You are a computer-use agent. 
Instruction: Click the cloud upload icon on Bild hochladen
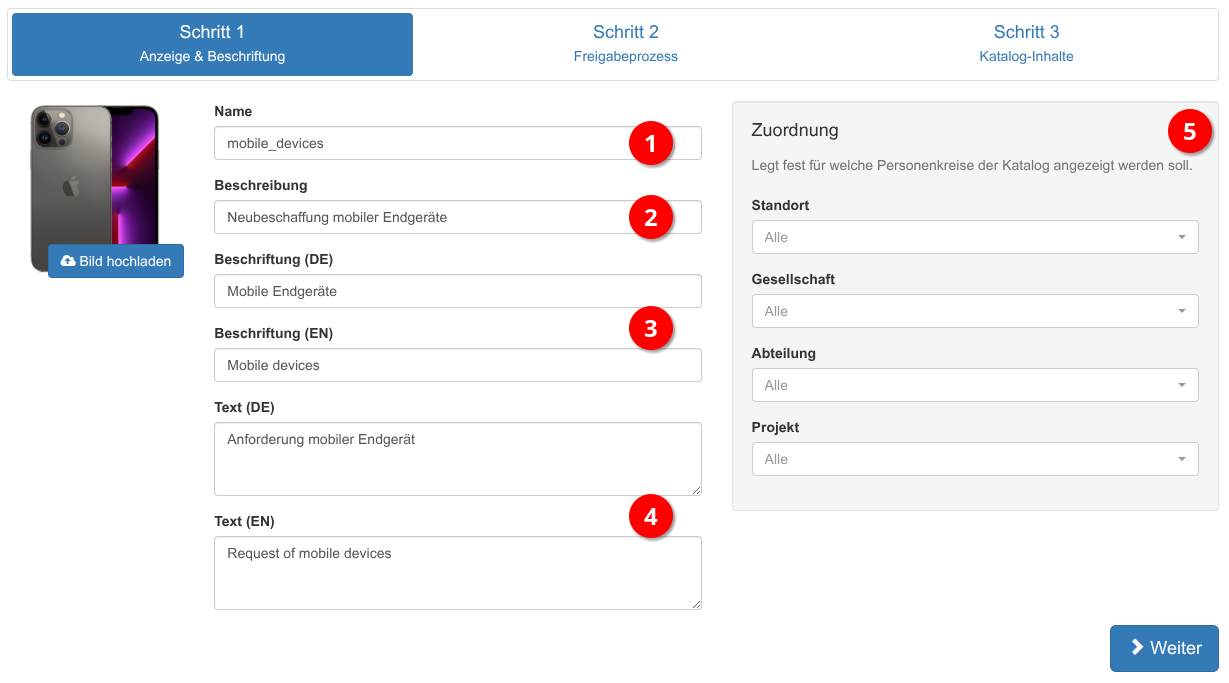coord(68,261)
